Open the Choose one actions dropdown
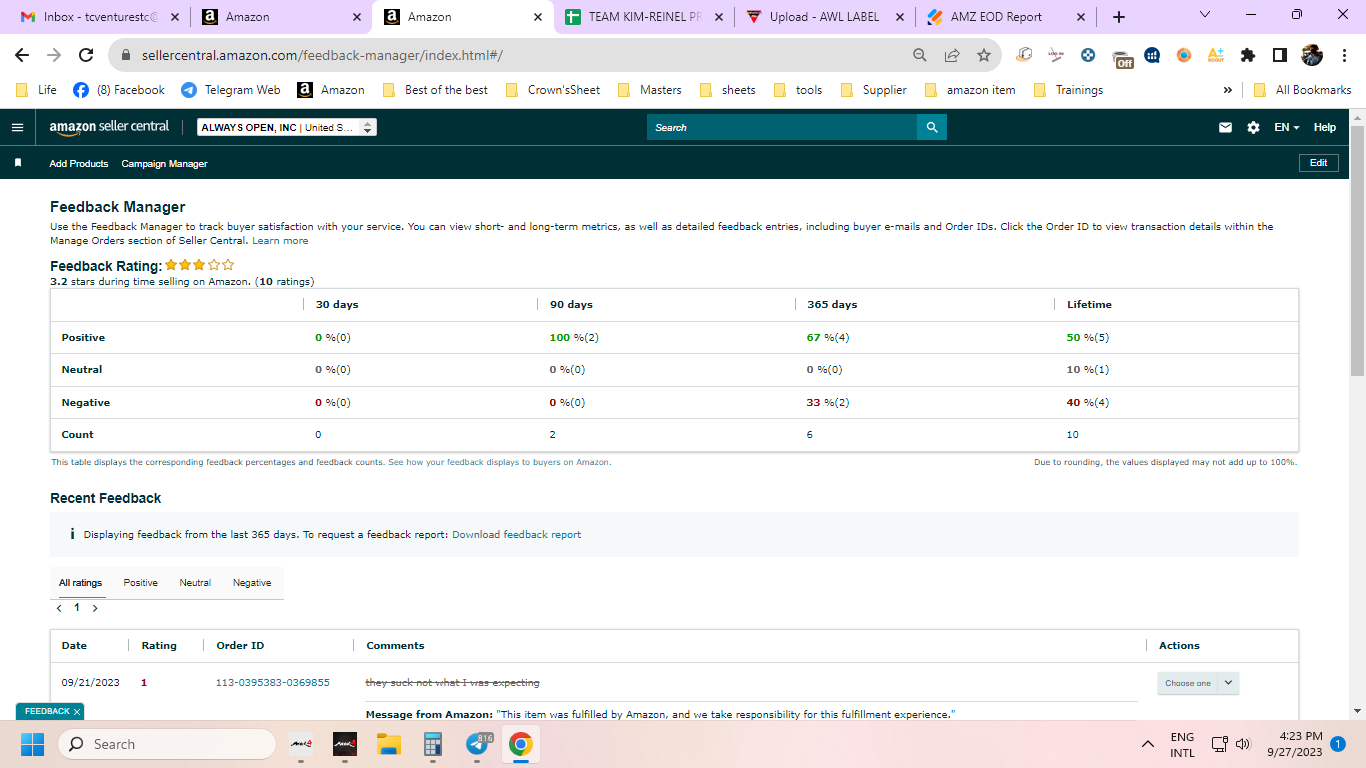Viewport: 1366px width, 768px height. click(1198, 683)
